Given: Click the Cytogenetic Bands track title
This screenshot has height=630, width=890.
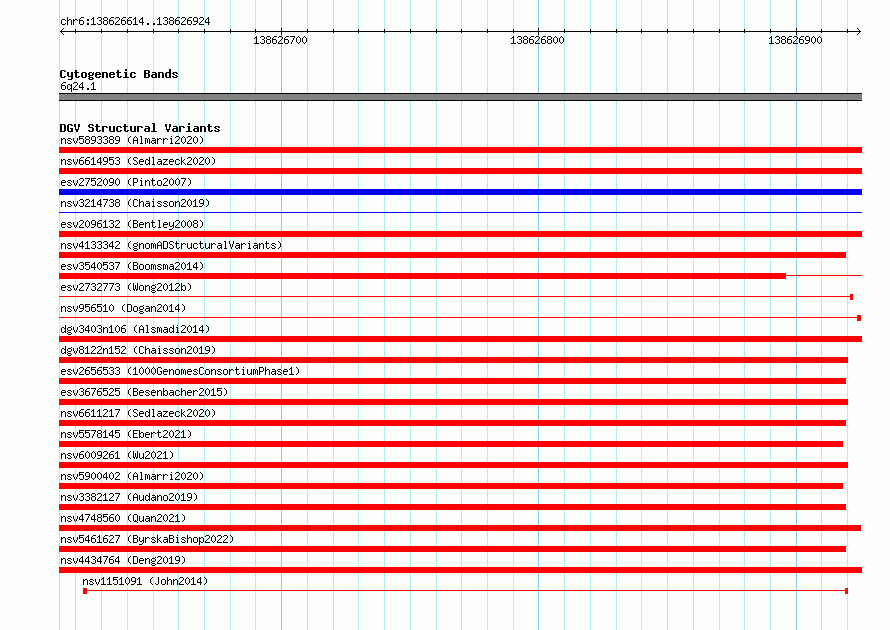Looking at the screenshot, I should (119, 74).
